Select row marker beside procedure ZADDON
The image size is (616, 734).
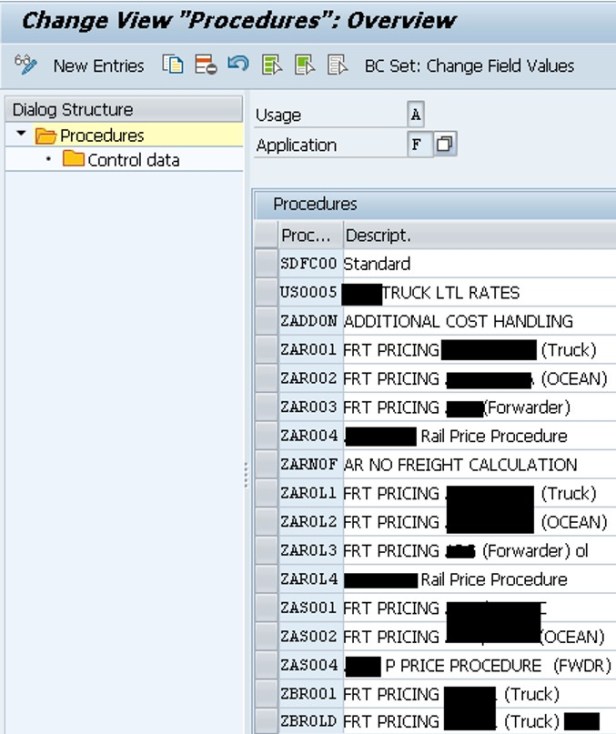click(265, 321)
